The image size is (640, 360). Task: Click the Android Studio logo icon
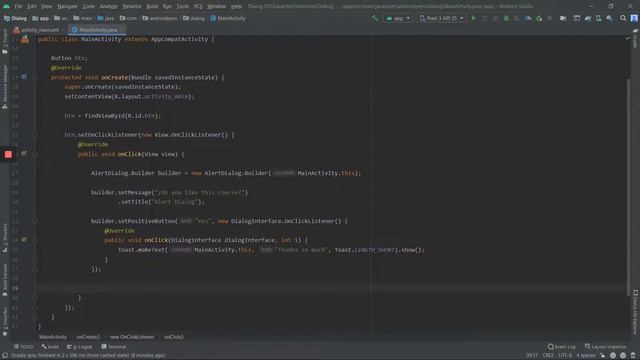[x=6, y=6]
